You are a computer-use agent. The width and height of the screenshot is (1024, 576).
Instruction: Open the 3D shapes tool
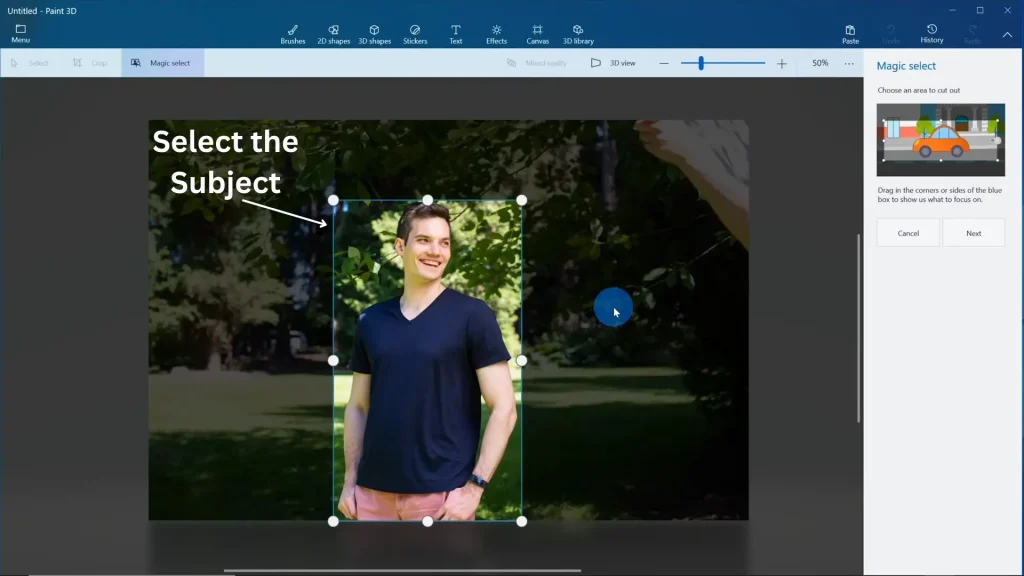click(374, 34)
